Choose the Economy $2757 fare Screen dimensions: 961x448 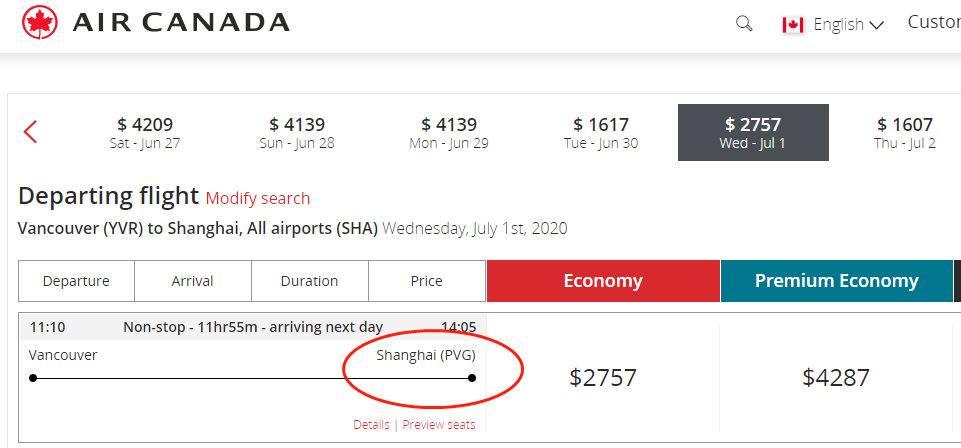coord(603,377)
